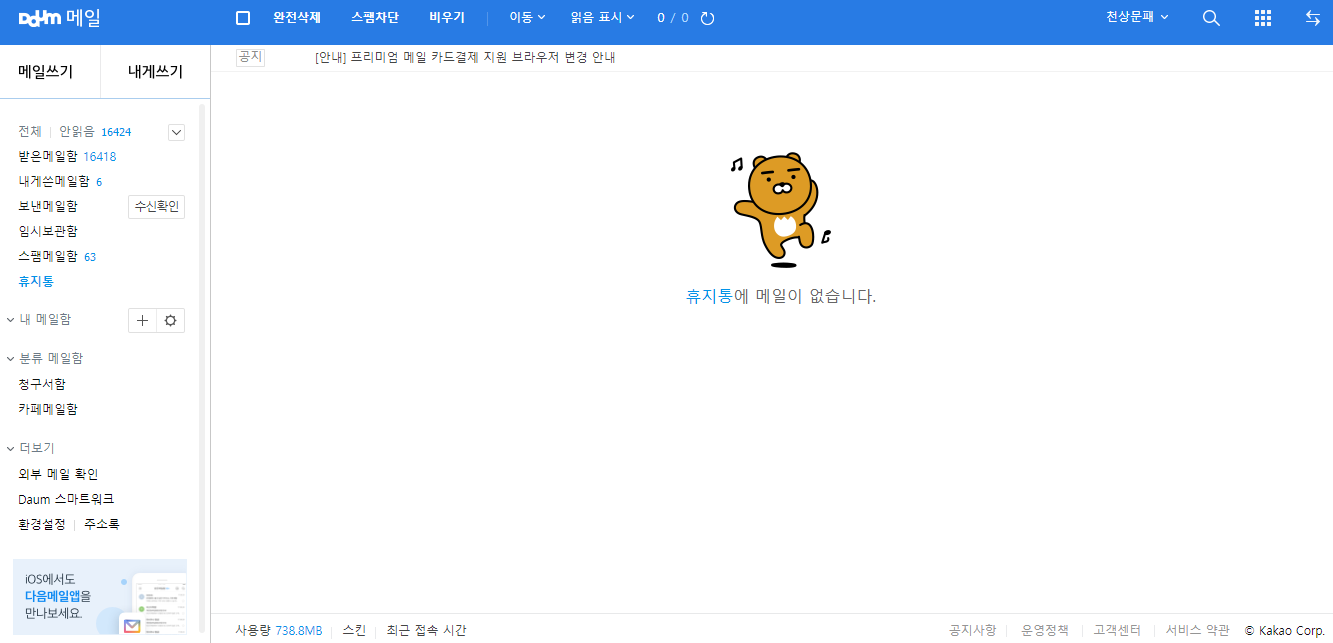Click the refresh mail list icon
Image resolution: width=1333 pixels, height=643 pixels.
708,18
